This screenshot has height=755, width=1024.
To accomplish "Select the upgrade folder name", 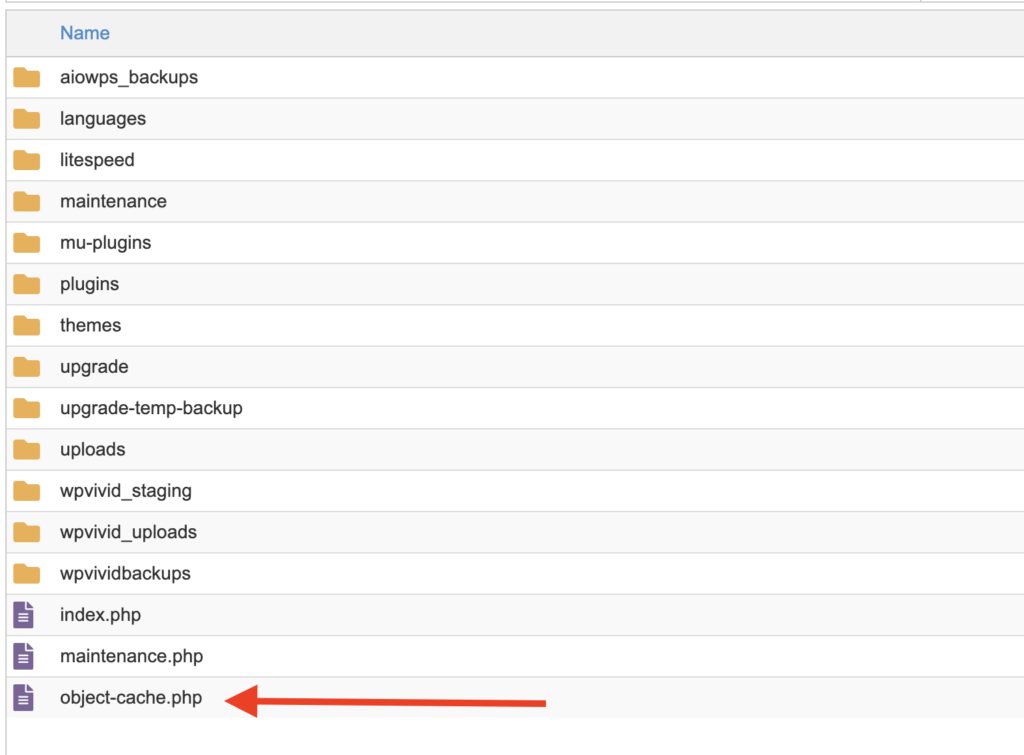I will pyautogui.click(x=94, y=367).
